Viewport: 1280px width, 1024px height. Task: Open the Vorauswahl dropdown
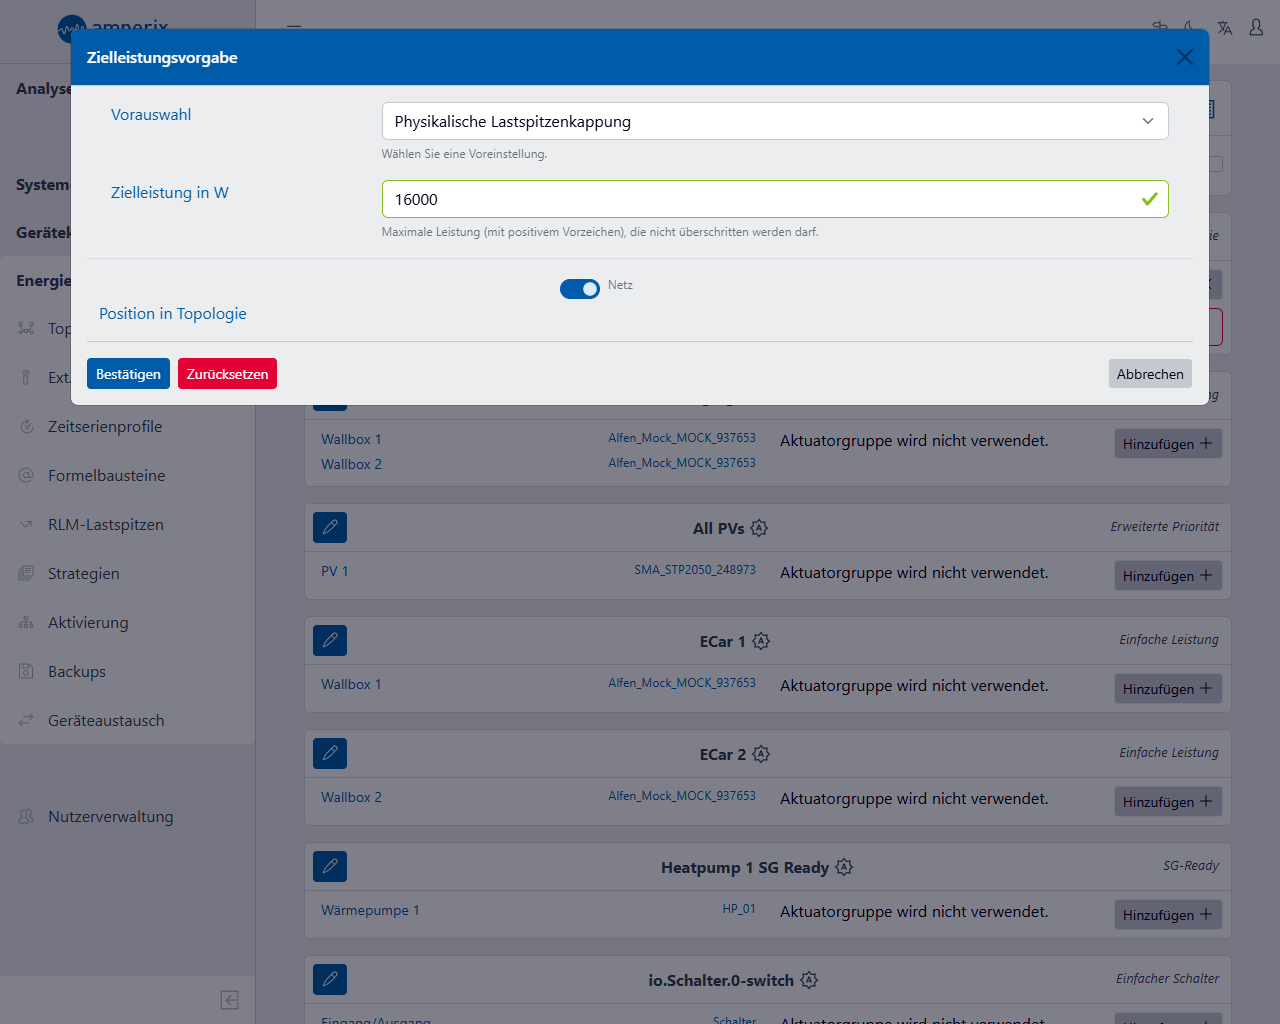tap(774, 122)
